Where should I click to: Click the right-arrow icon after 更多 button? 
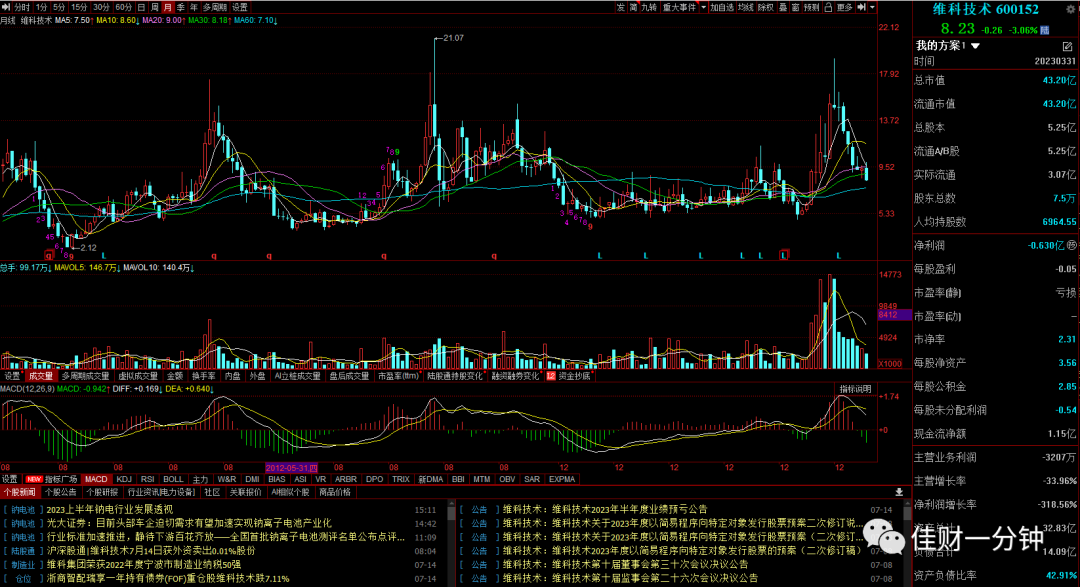point(861,7)
